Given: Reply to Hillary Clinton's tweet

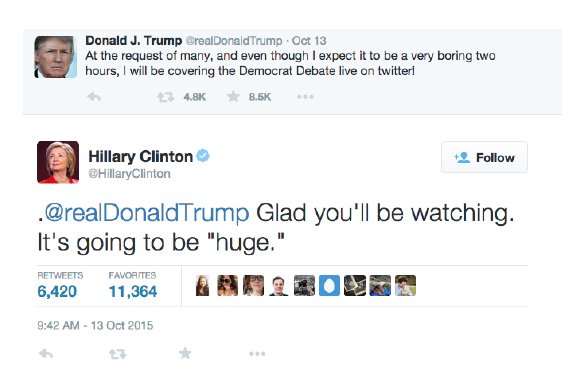Looking at the screenshot, I should [46, 353].
